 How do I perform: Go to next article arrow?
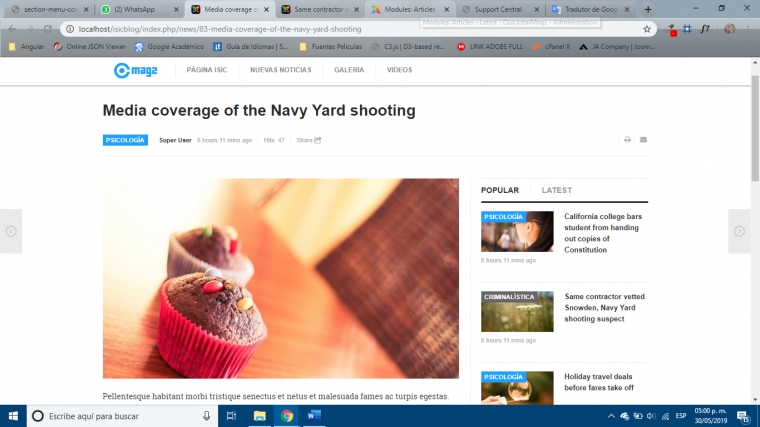pyautogui.click(x=739, y=231)
